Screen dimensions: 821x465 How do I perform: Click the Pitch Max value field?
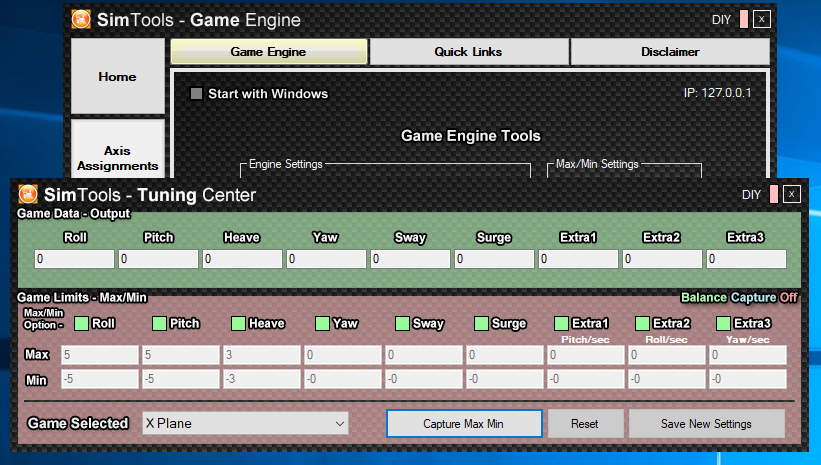(x=181, y=355)
